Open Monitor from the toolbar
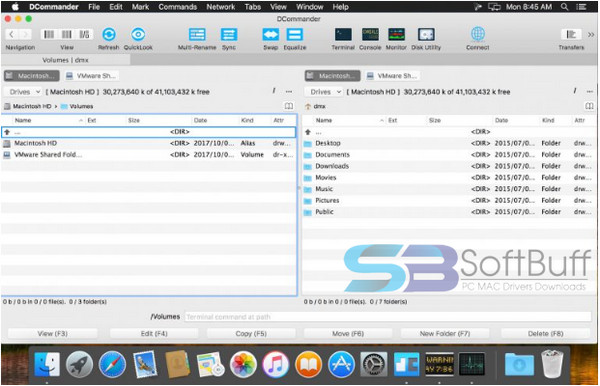The image size is (600, 386). pyautogui.click(x=396, y=34)
